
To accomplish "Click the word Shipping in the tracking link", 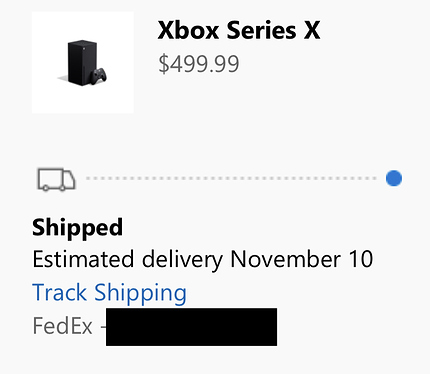I will pyautogui.click(x=140, y=292).
